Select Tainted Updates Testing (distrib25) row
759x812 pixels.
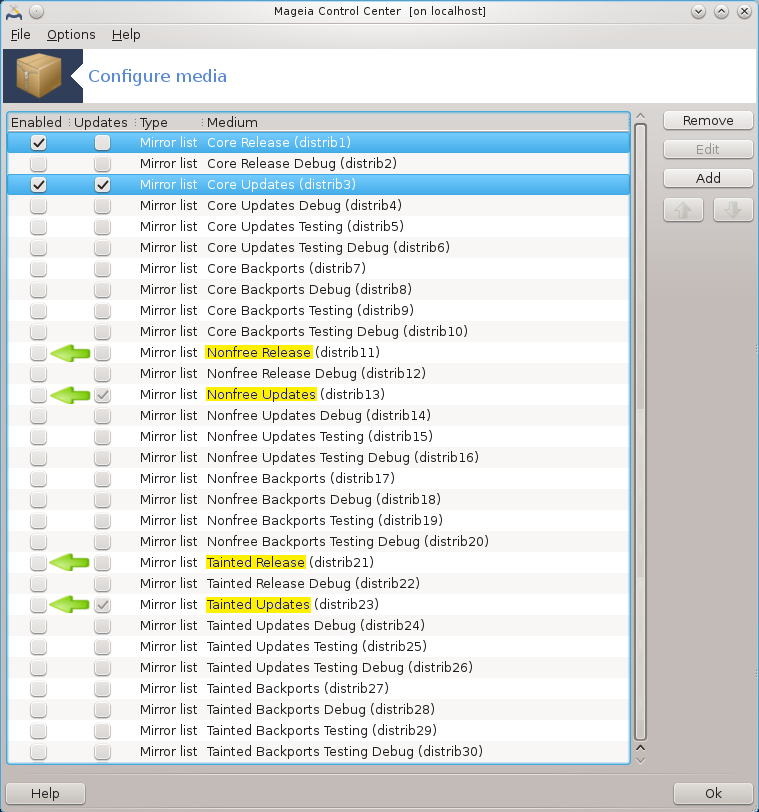coord(318,647)
